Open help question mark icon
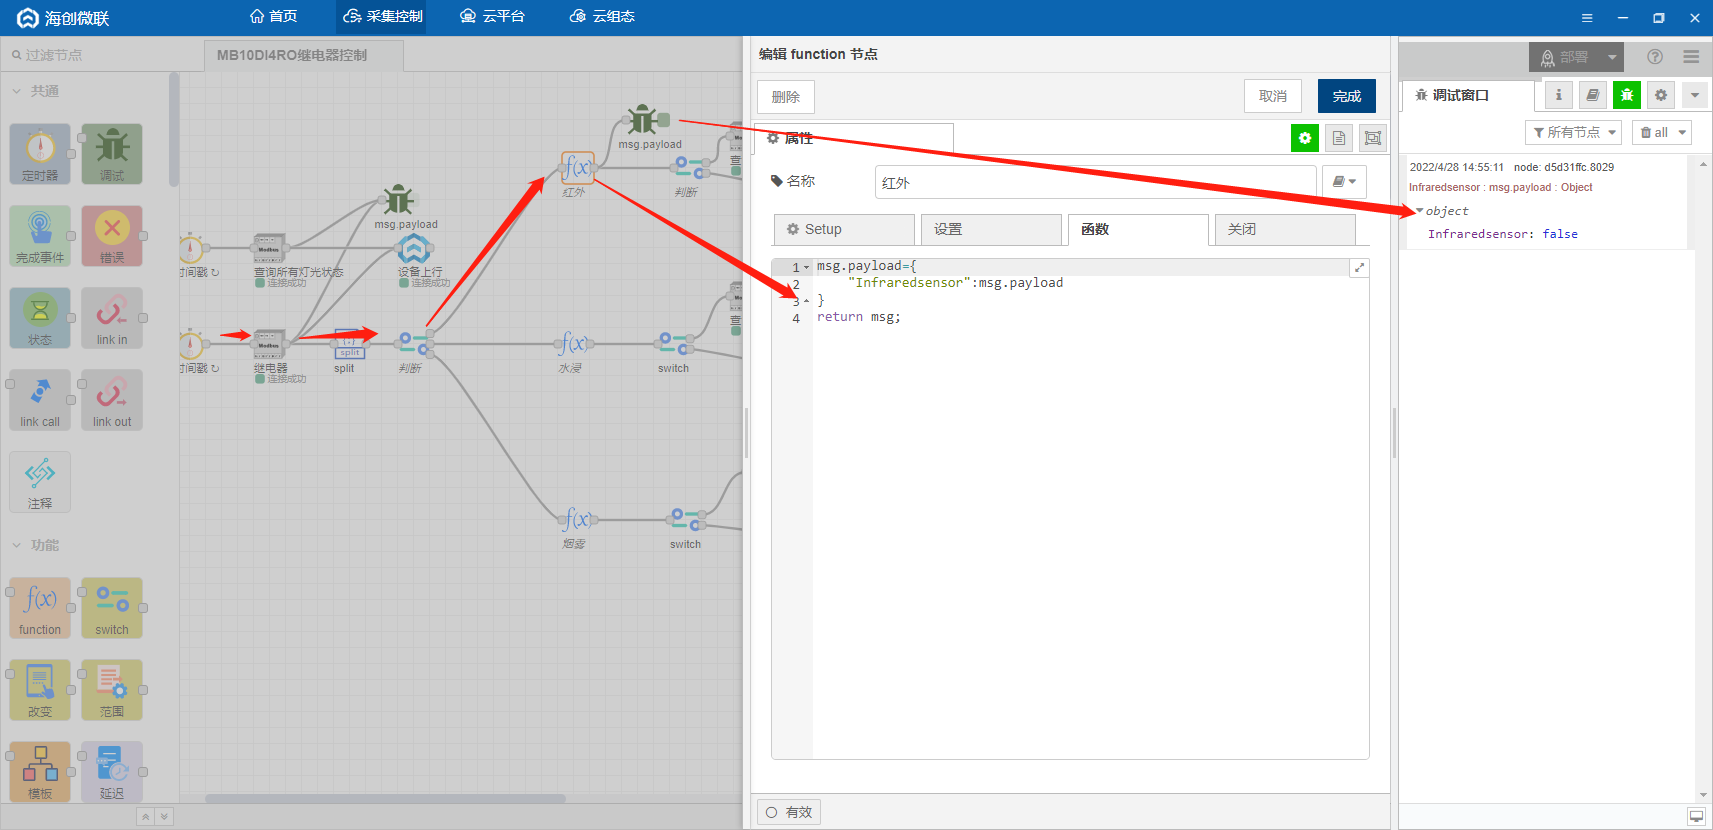 (1655, 57)
